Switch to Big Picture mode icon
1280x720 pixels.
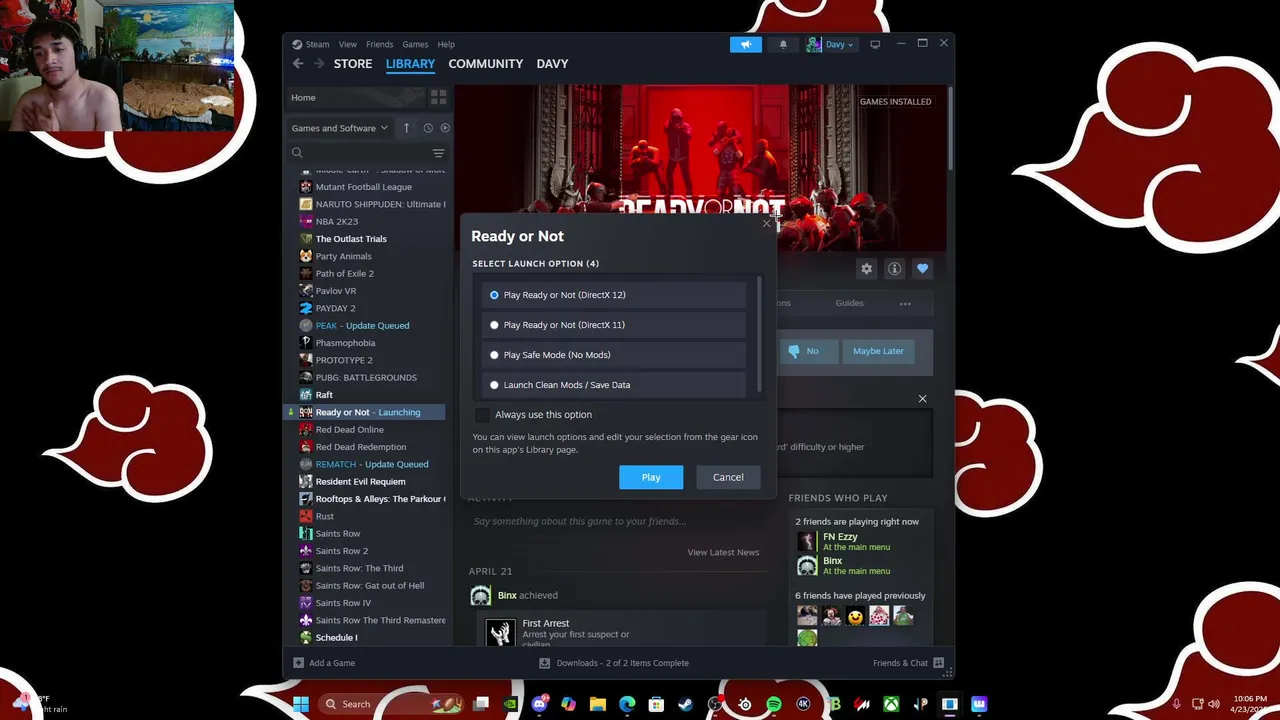pyautogui.click(x=875, y=44)
